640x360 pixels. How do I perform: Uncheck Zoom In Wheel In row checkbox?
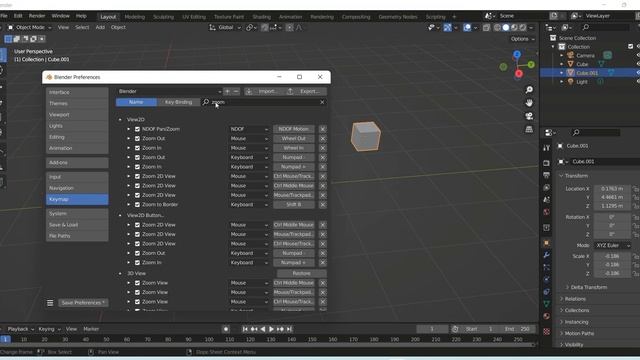click(138, 148)
